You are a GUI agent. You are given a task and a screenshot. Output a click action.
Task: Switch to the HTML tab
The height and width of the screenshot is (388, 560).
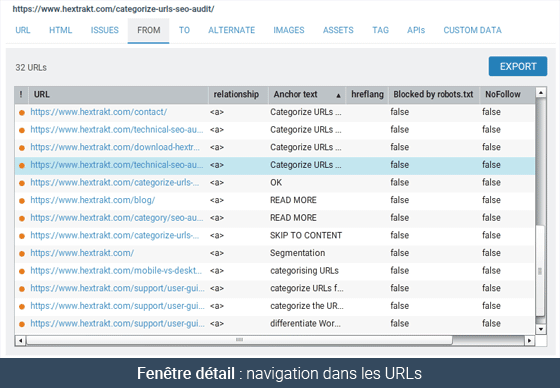coord(60,30)
